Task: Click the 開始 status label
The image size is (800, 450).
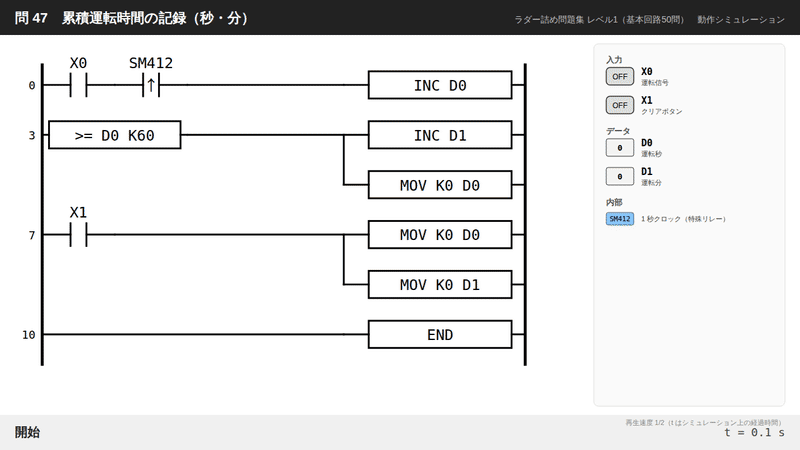Action: click(x=27, y=432)
